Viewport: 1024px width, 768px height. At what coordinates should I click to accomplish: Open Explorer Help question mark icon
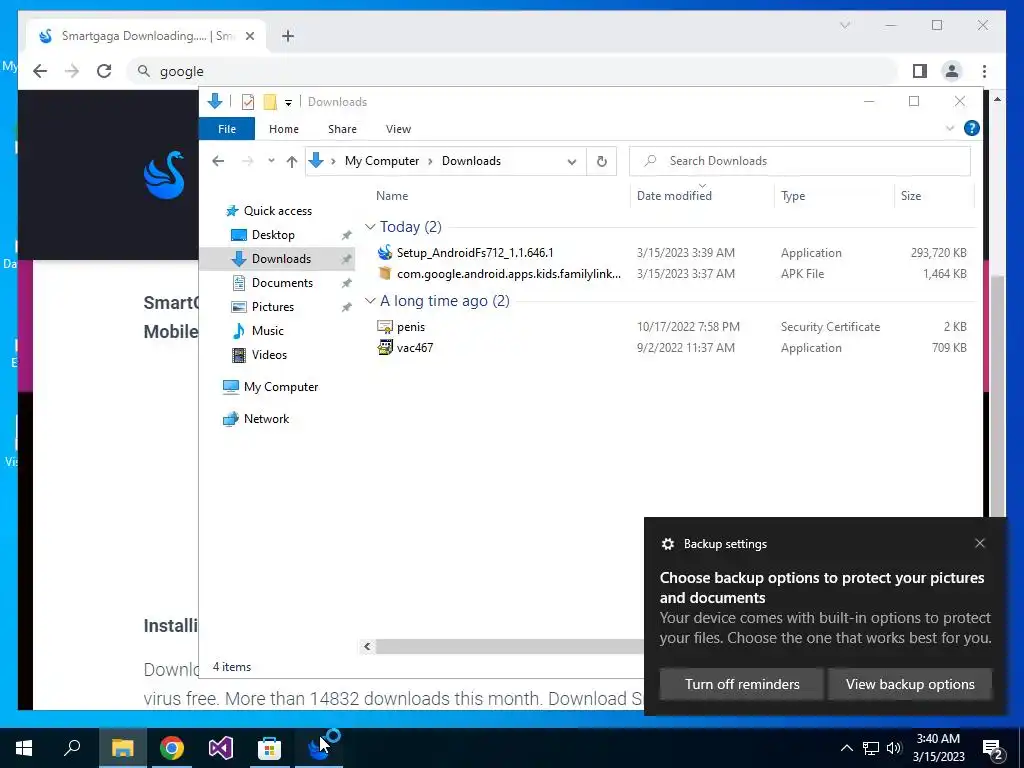(x=971, y=128)
